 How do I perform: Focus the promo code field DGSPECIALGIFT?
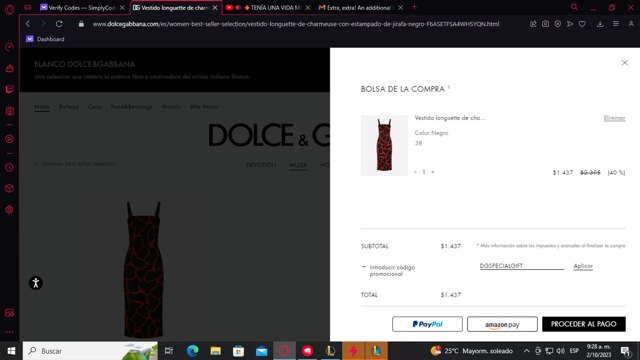click(522, 266)
